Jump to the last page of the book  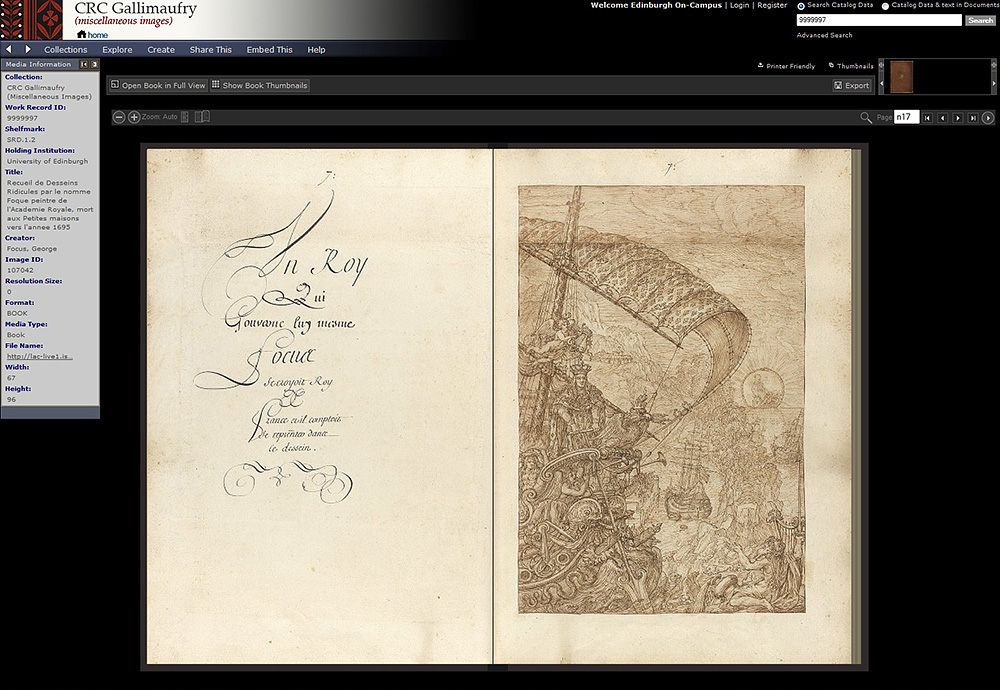(973, 118)
